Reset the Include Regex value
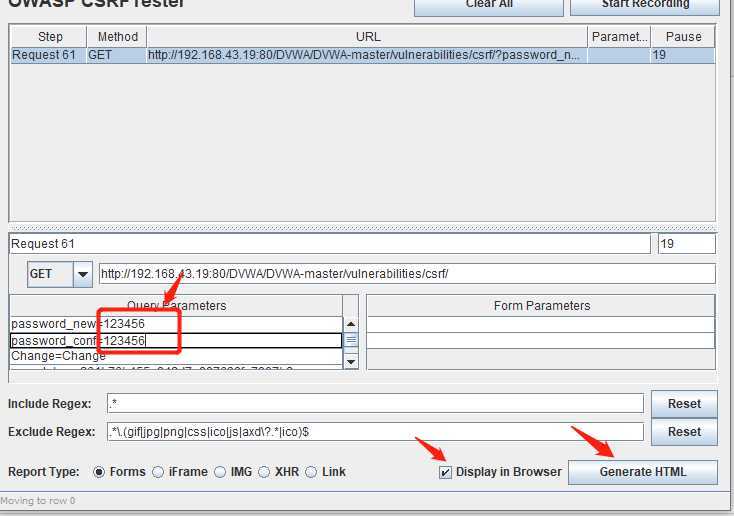 click(684, 404)
